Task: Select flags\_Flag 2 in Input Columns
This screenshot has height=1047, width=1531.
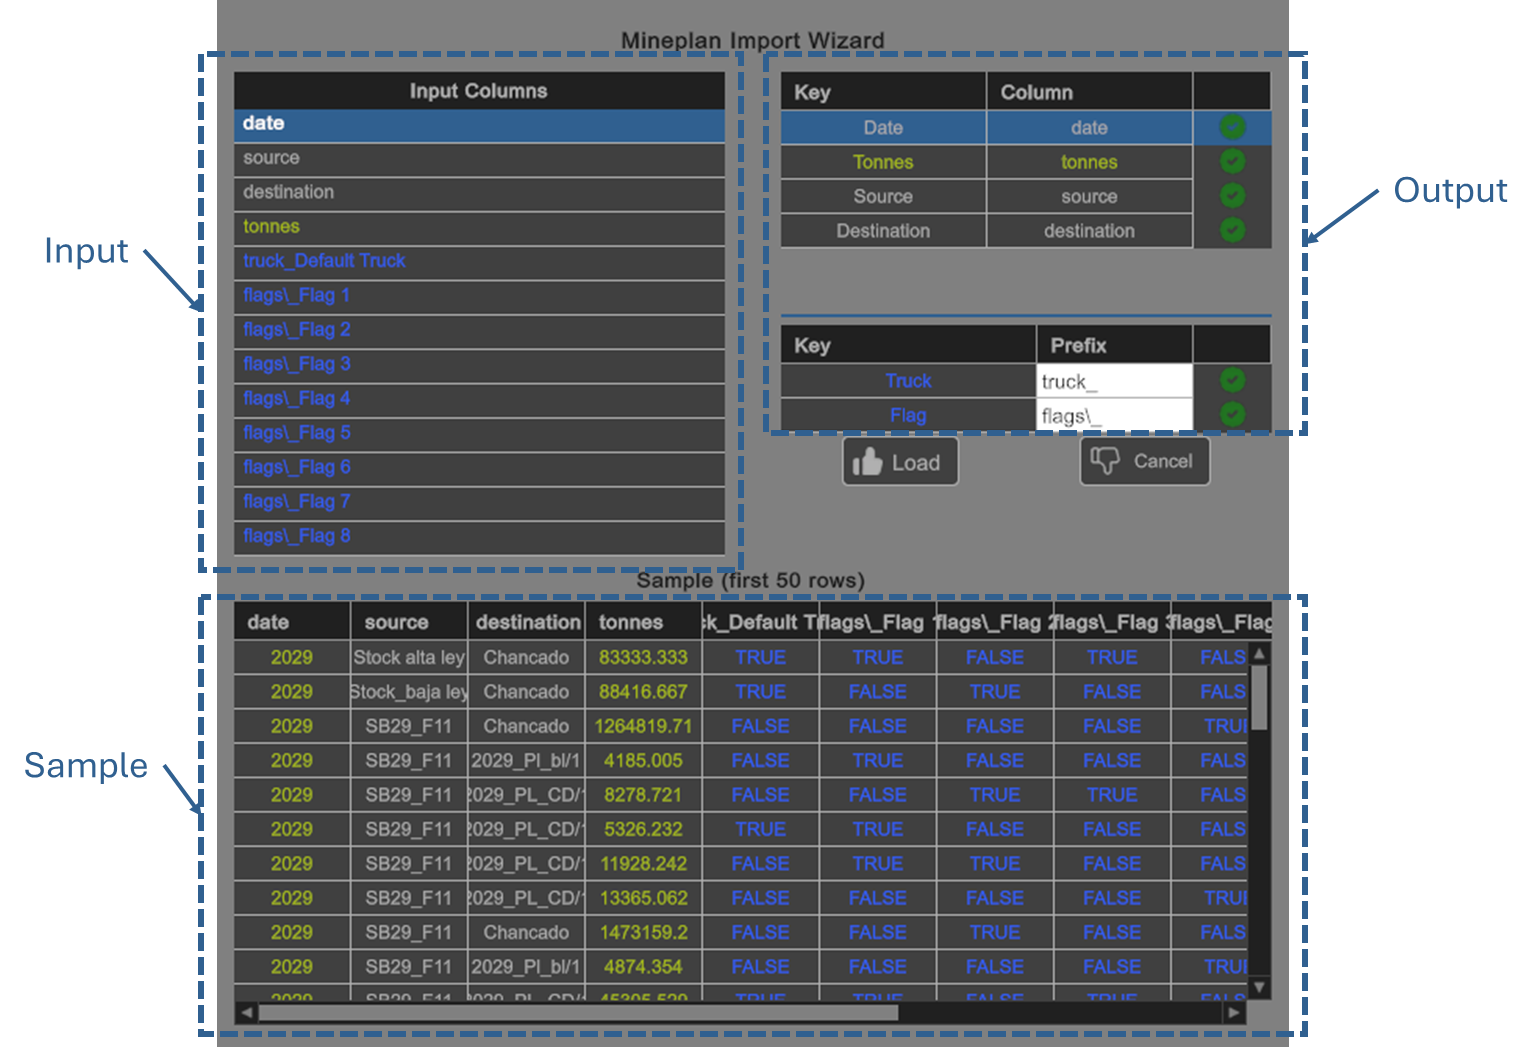Action: [x=479, y=330]
